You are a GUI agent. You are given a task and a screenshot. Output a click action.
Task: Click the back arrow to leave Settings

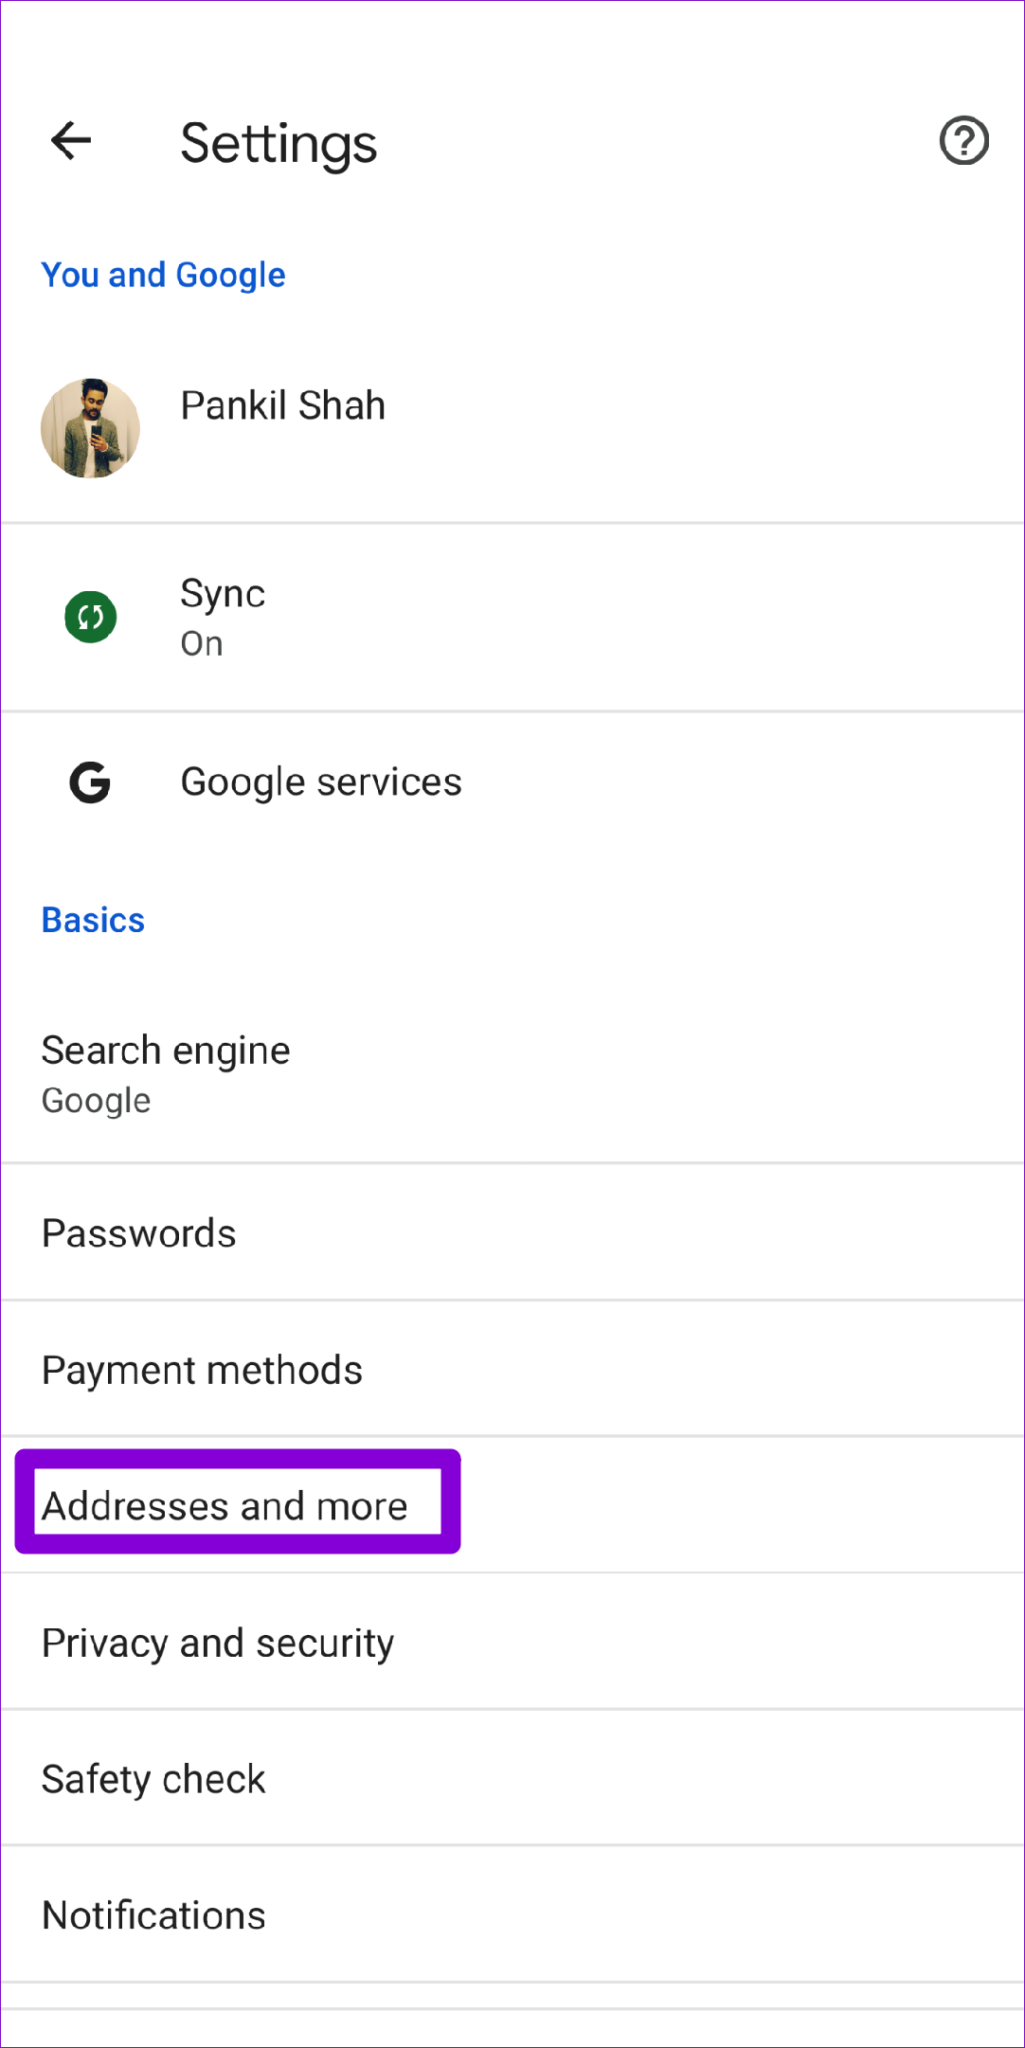tap(70, 141)
